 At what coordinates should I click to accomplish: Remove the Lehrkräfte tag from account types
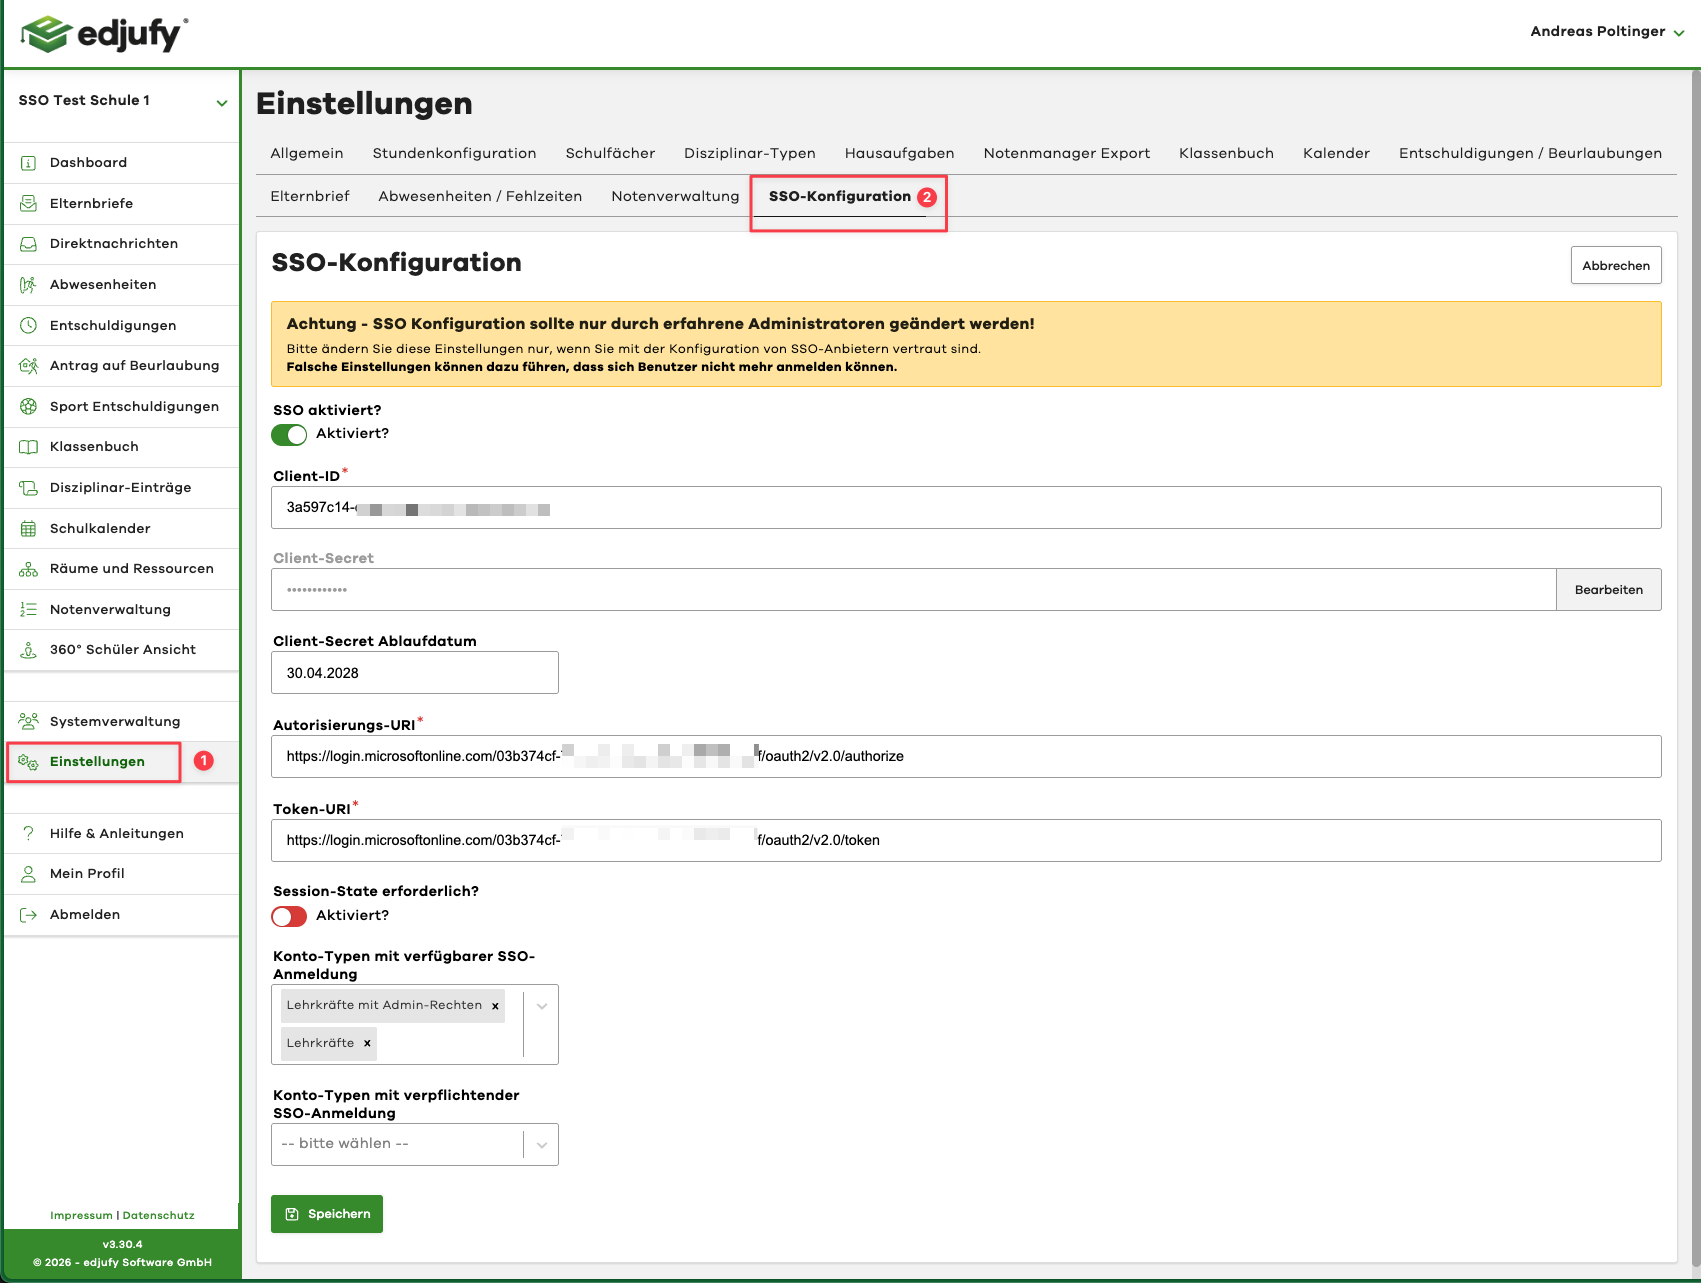pyautogui.click(x=366, y=1042)
